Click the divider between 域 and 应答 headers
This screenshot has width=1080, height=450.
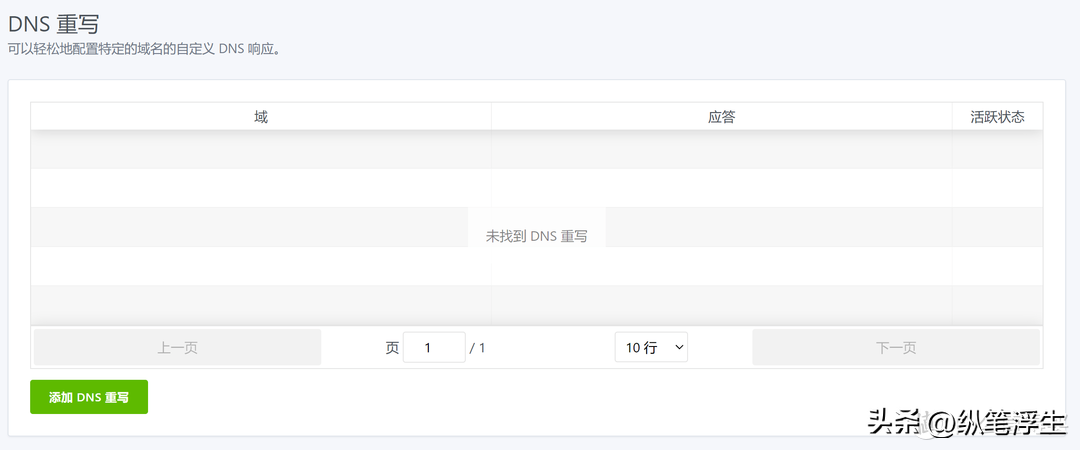pos(491,117)
